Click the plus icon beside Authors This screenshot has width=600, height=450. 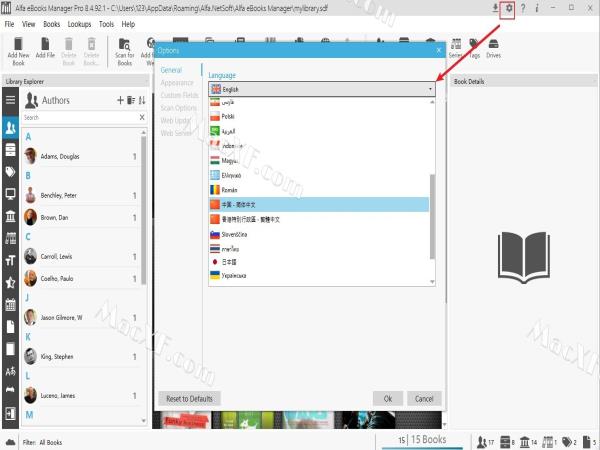[120, 100]
